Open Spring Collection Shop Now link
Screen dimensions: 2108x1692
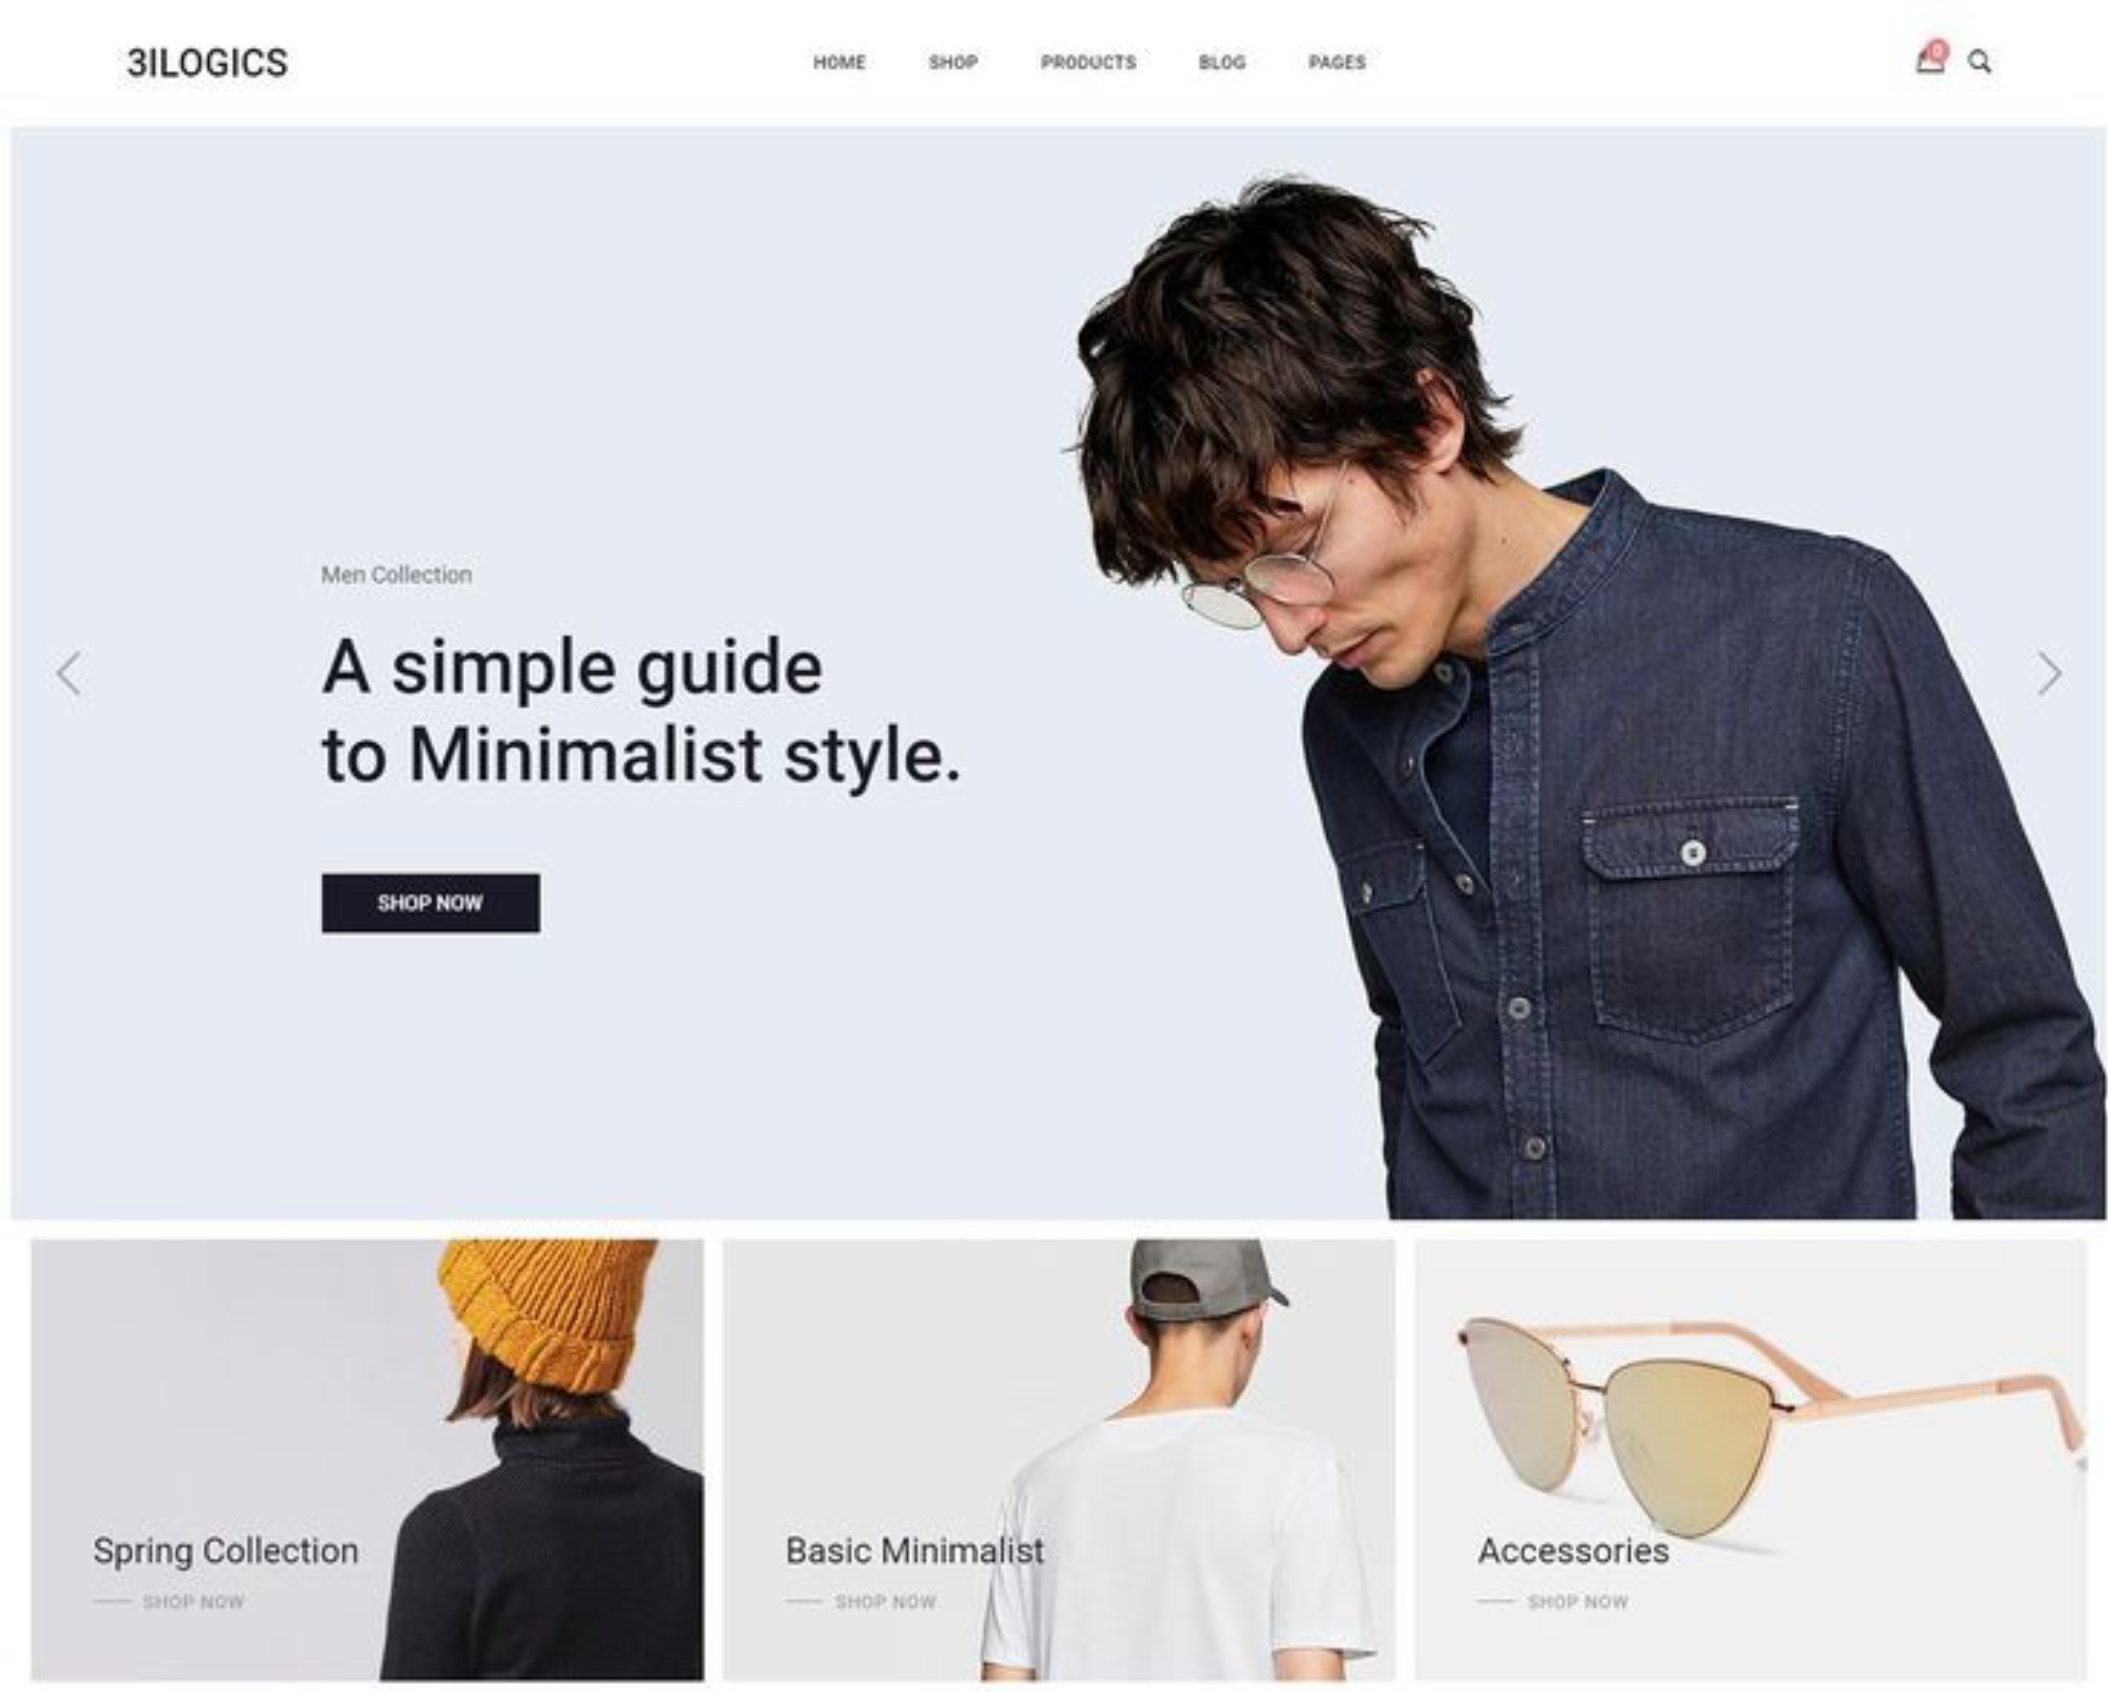tap(193, 1602)
